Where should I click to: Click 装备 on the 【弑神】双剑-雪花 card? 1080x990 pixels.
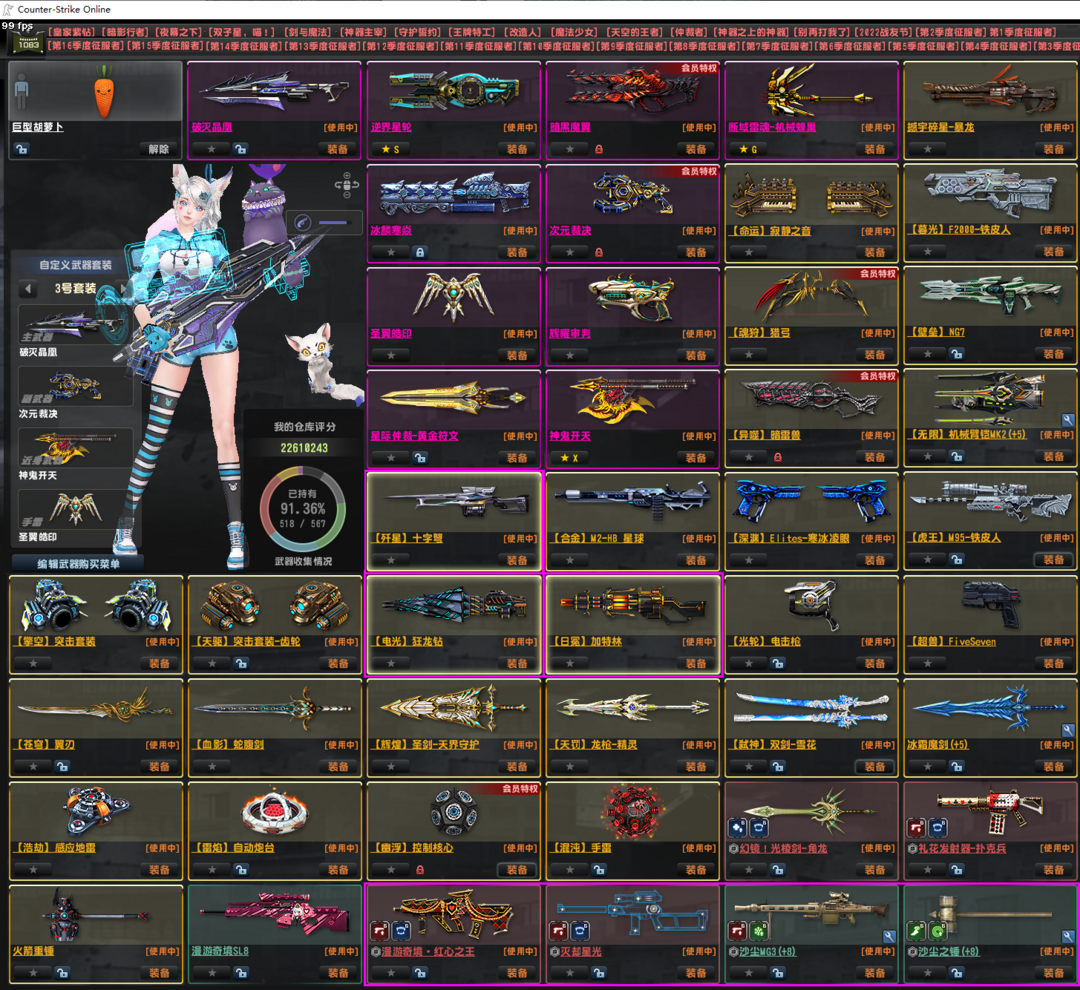(874, 766)
